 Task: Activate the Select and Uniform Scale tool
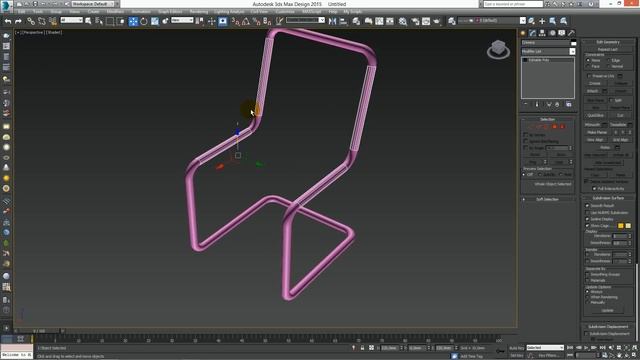155,21
